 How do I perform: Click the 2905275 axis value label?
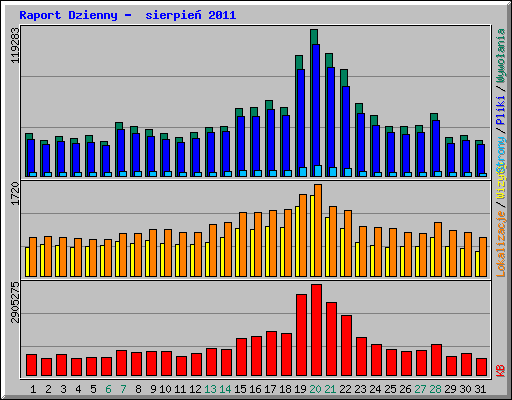pyautogui.click(x=15, y=303)
